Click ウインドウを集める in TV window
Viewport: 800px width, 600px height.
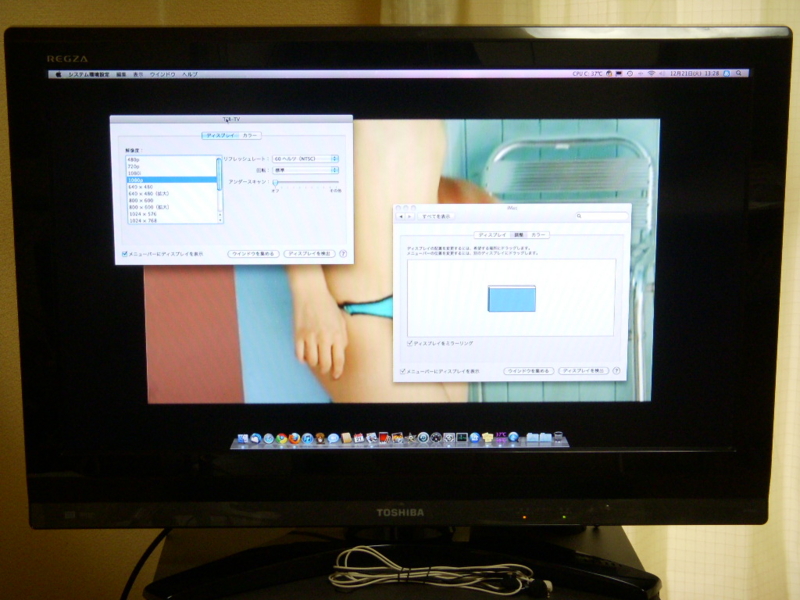pyautogui.click(x=253, y=254)
